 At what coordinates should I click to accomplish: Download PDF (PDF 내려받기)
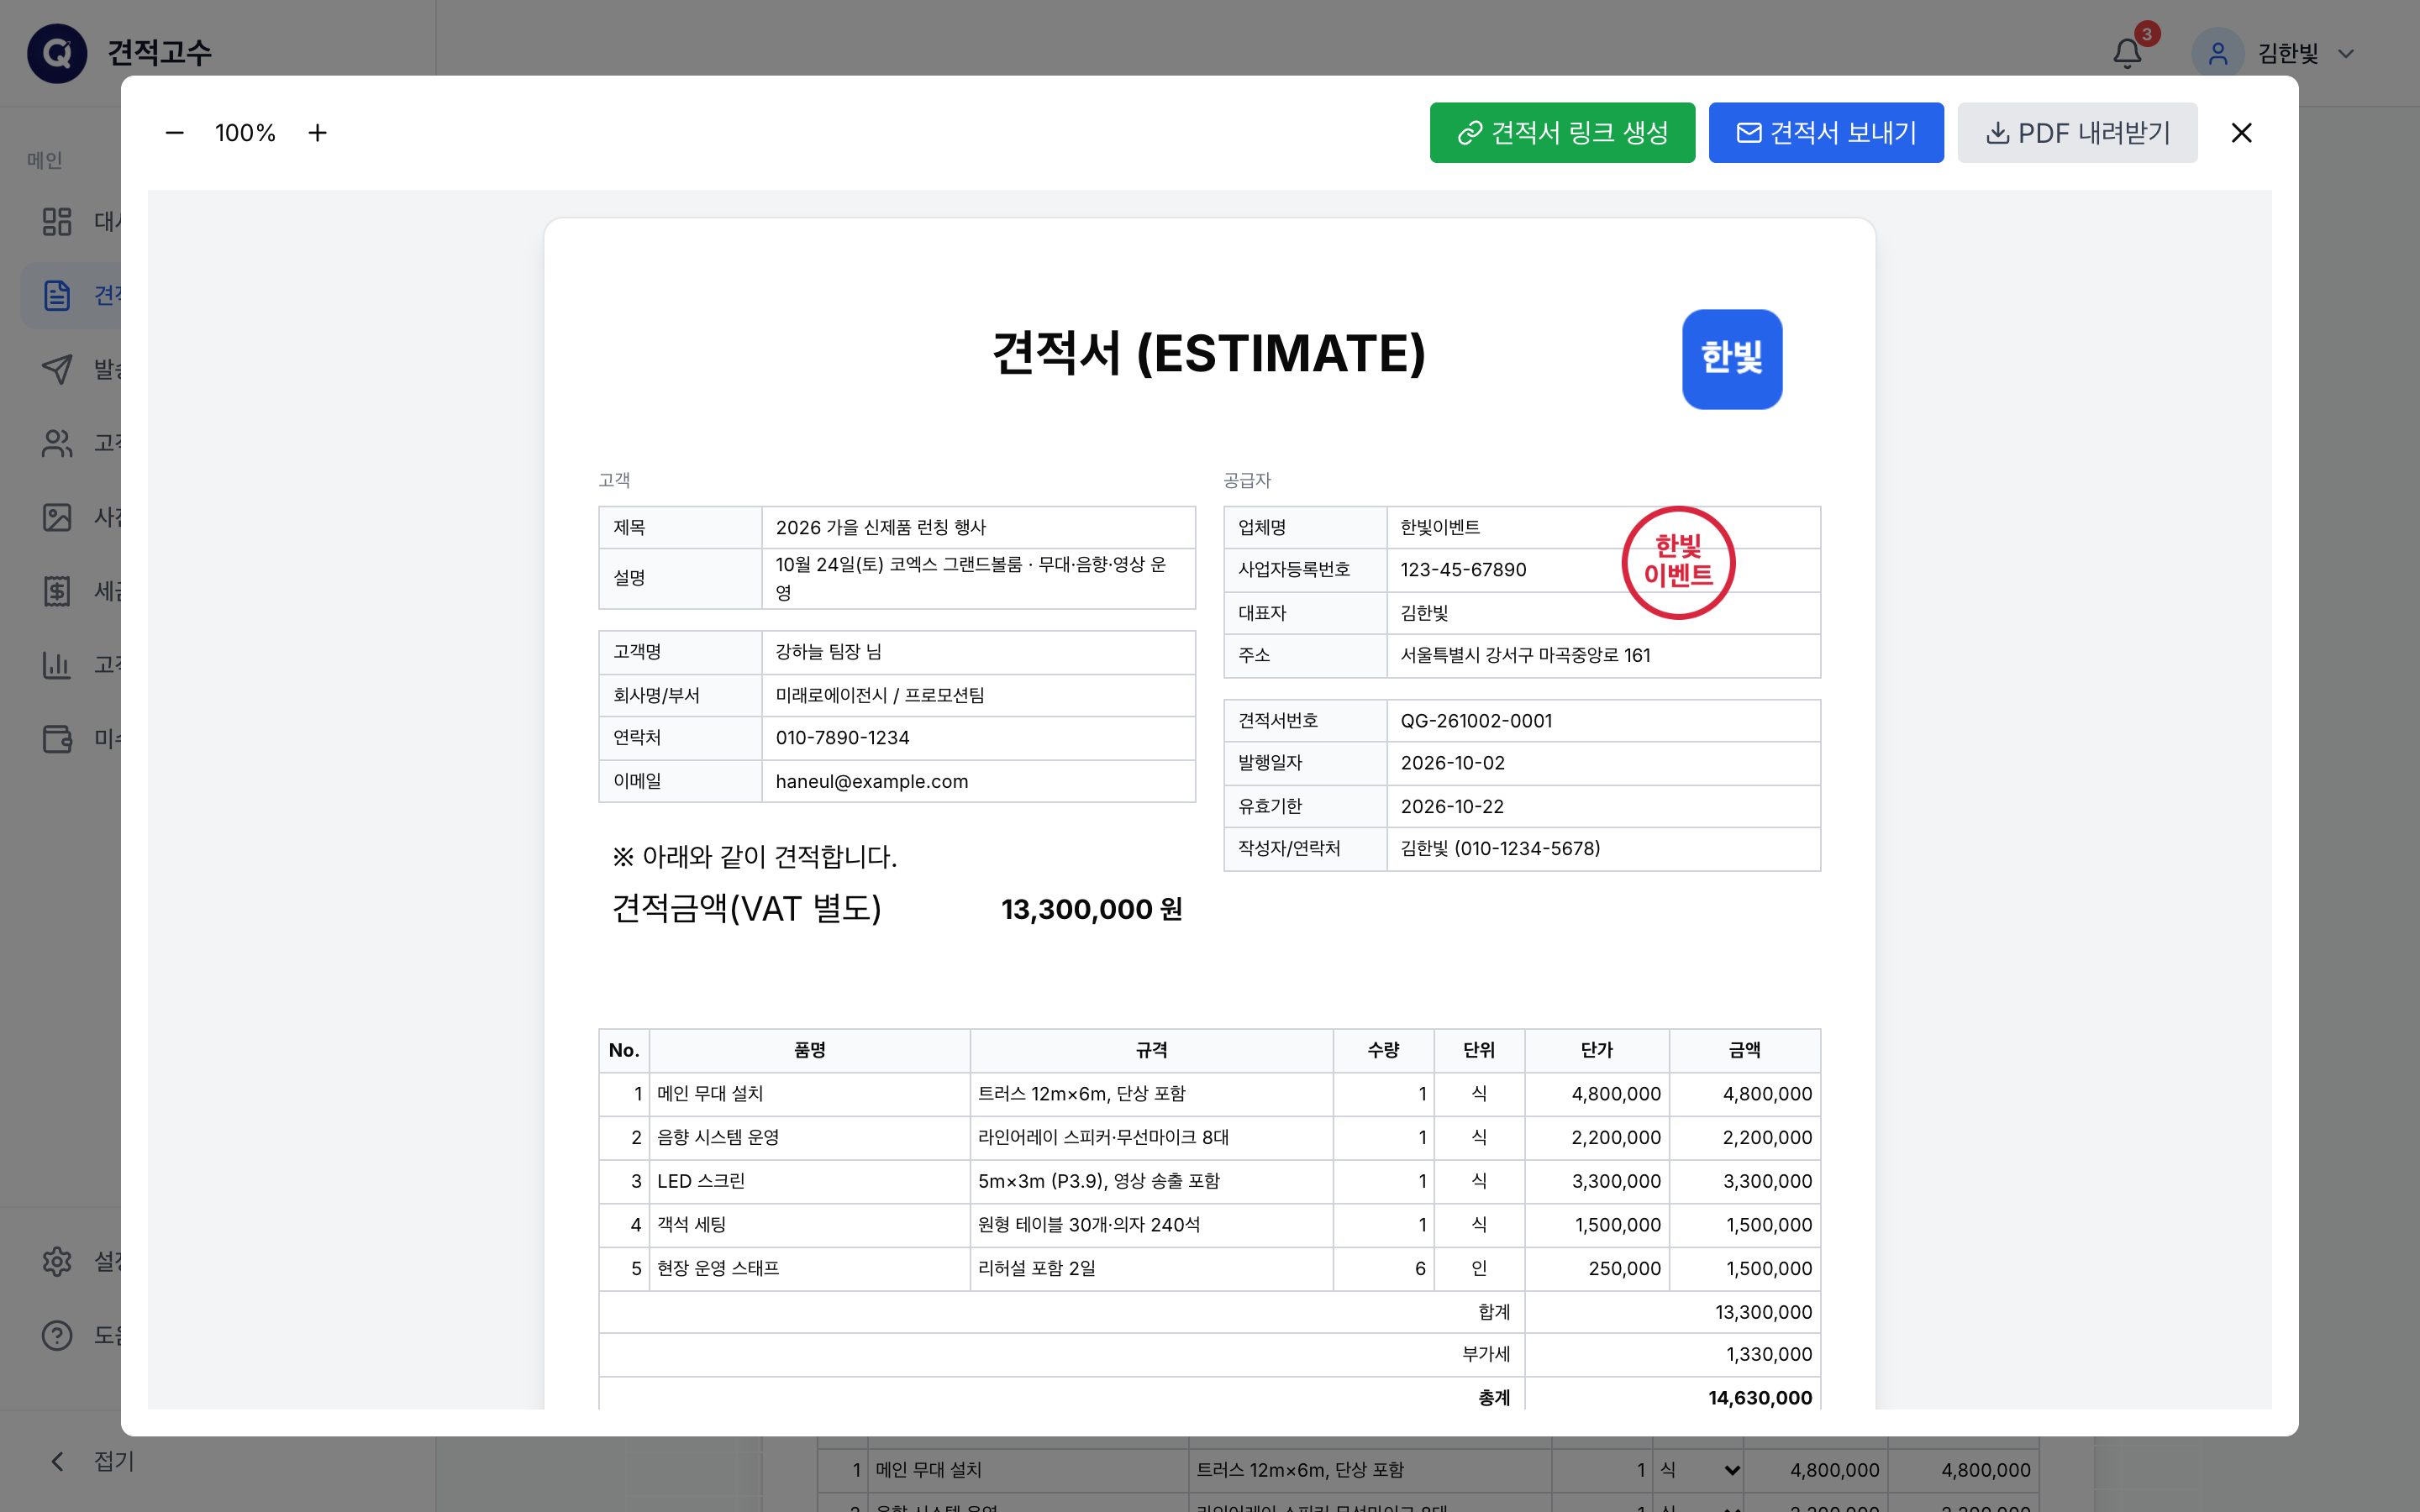click(2077, 133)
